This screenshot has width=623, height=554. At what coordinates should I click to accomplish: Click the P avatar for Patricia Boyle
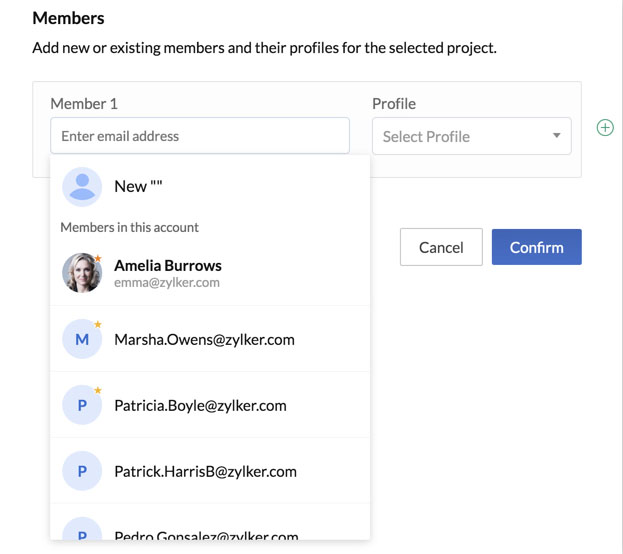pos(82,405)
